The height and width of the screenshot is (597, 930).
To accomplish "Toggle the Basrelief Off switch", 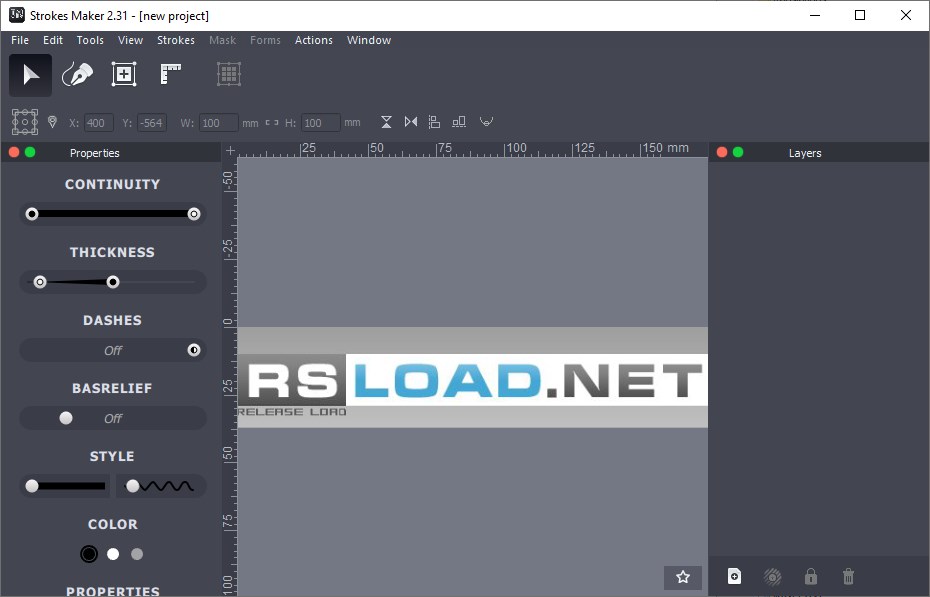I will (113, 419).
